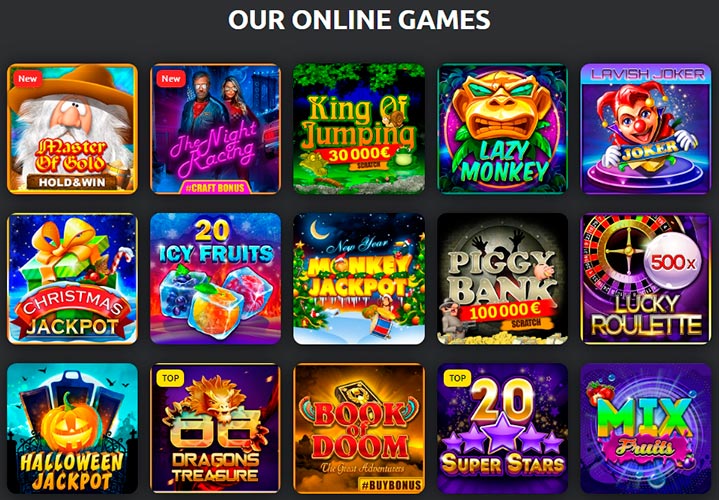Select the King of Jumping scratch game

pyautogui.click(x=359, y=129)
